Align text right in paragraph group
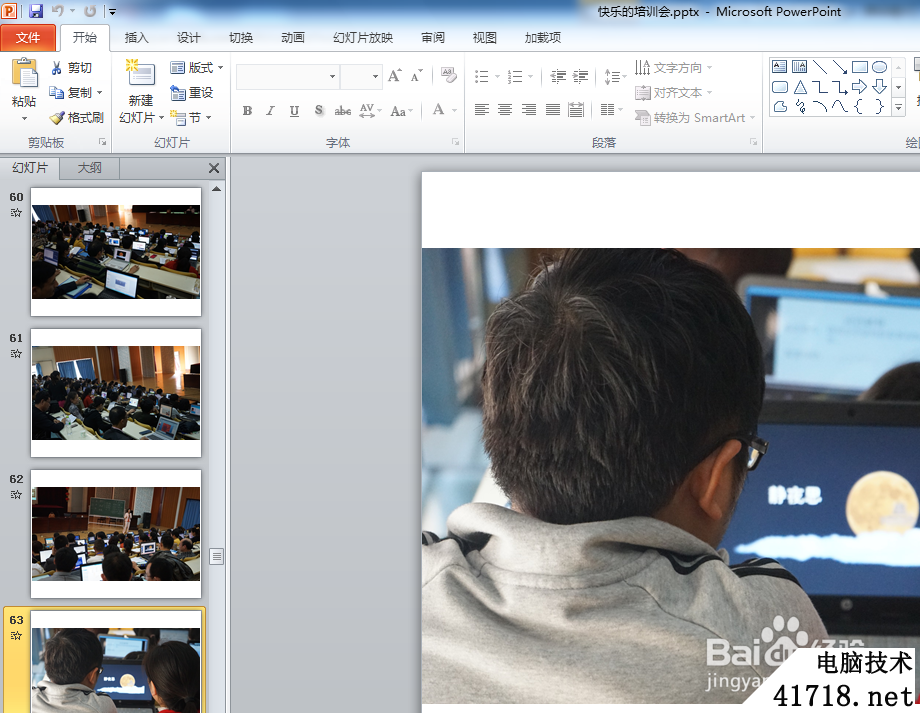Image resolution: width=920 pixels, height=713 pixels. click(529, 110)
